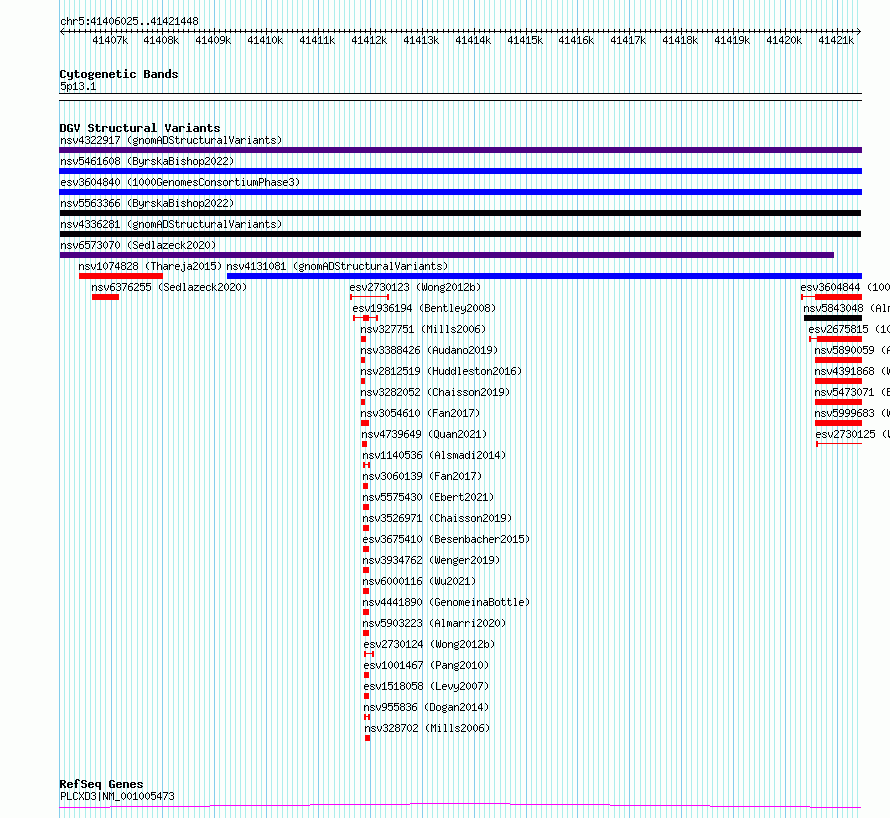Screen dimensions: 890x818
Task: Open nsv5999683 variant label
Action: pyautogui.click(x=852, y=413)
